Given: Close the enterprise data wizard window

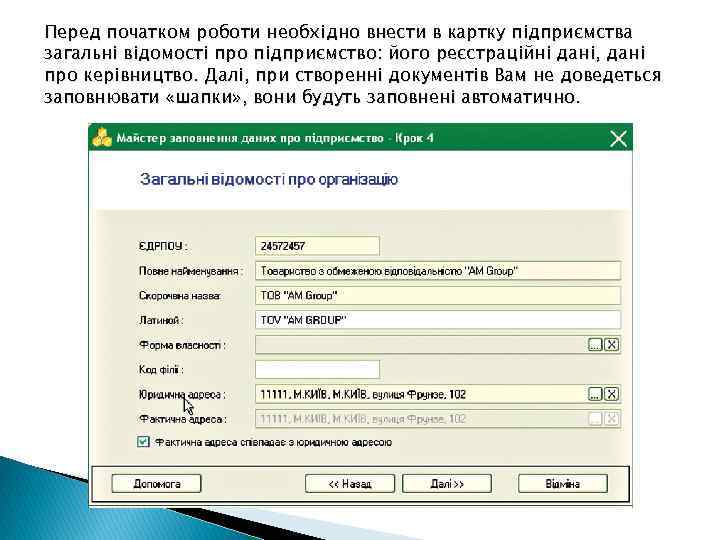Looking at the screenshot, I should [x=618, y=138].
